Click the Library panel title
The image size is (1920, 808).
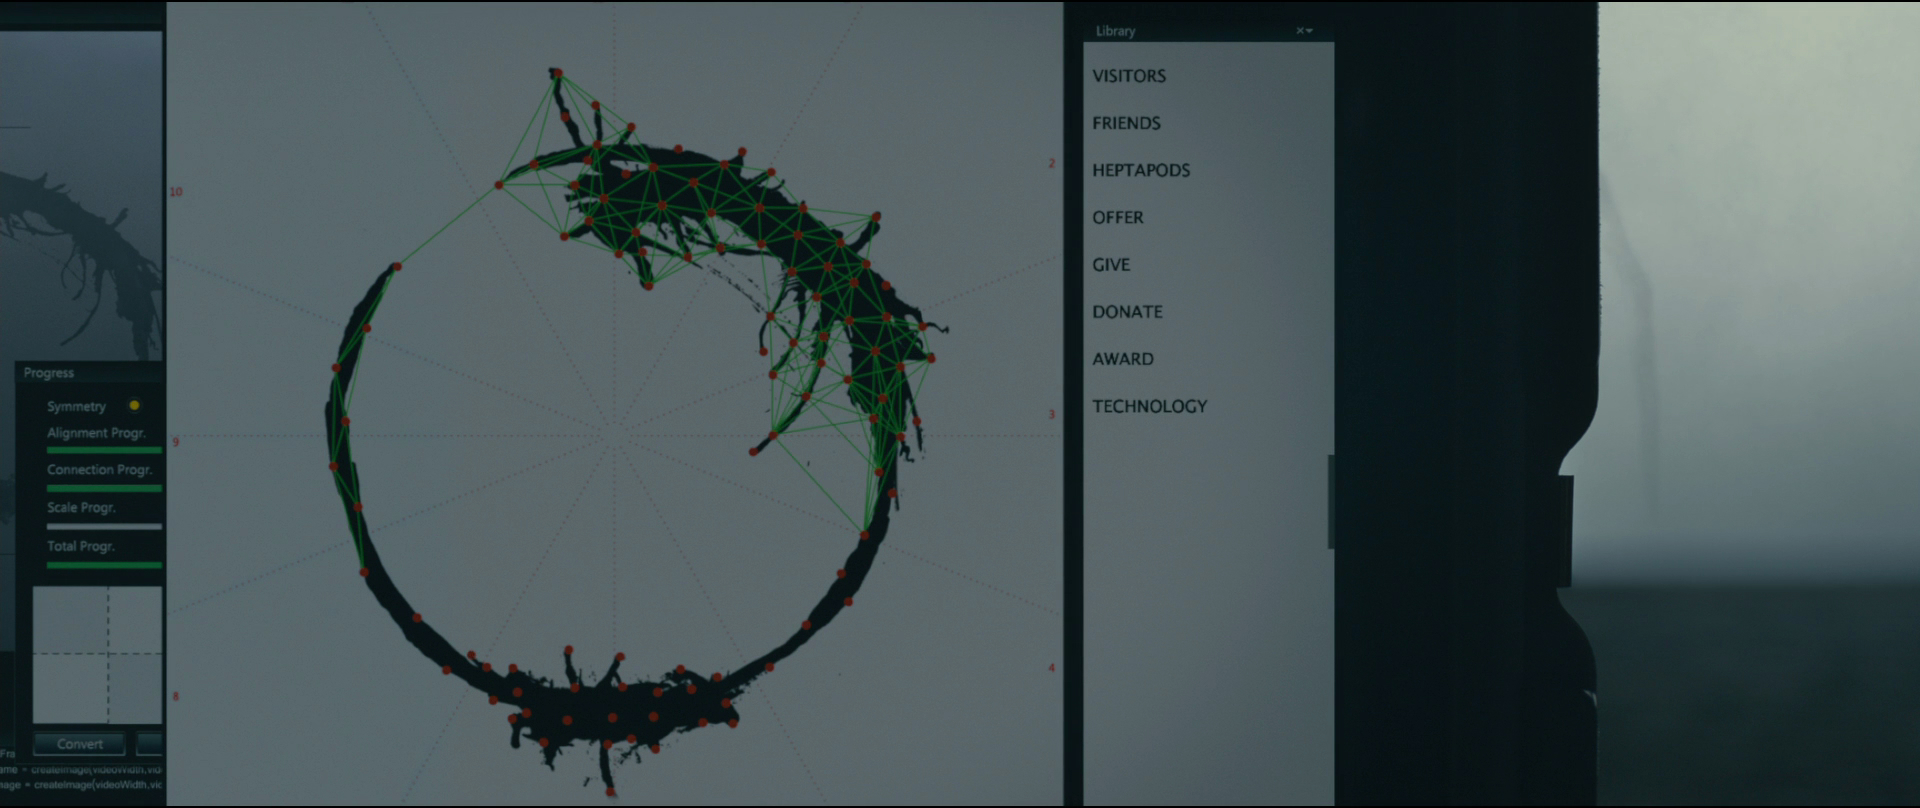1115,31
